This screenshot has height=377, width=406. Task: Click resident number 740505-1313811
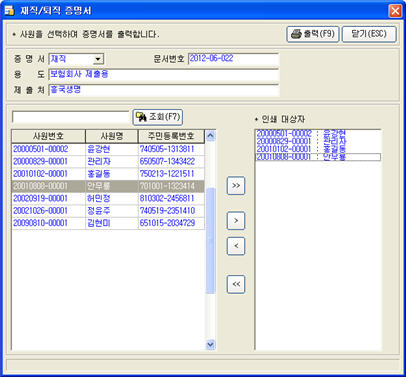(x=167, y=149)
